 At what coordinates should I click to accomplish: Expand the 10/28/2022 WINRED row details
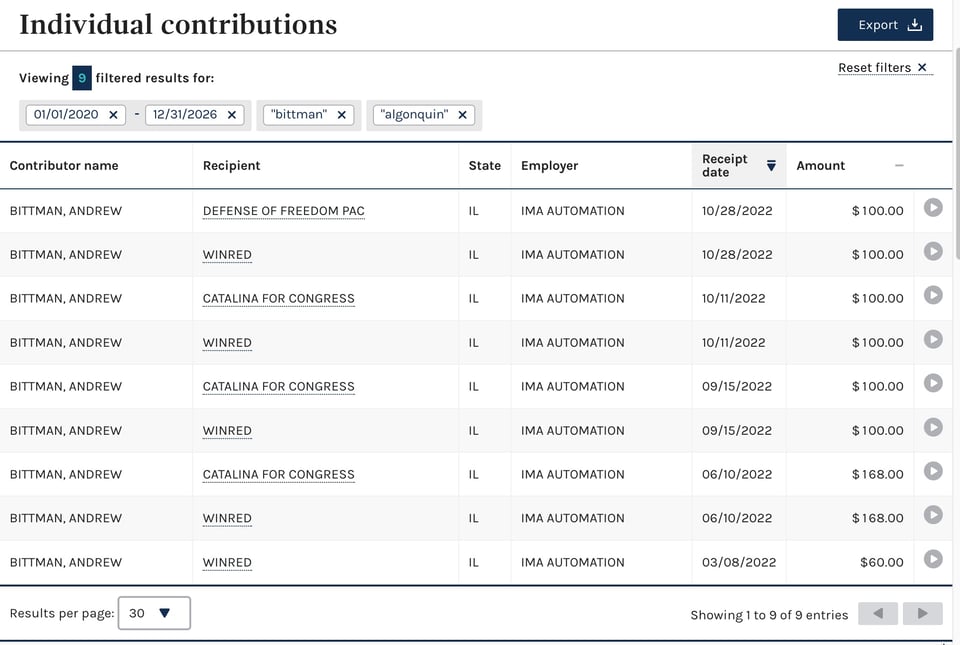tap(933, 251)
